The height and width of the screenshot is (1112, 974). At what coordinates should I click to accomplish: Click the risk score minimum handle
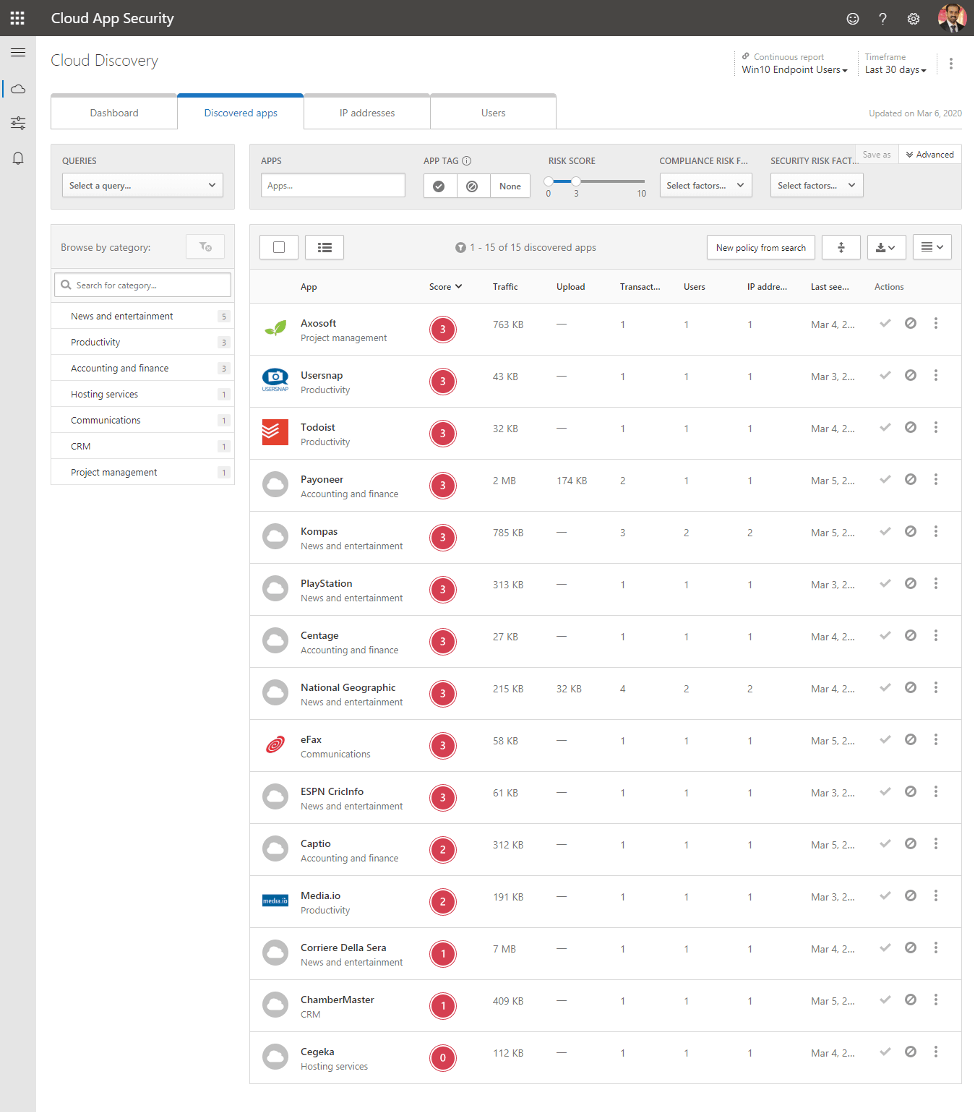[548, 182]
